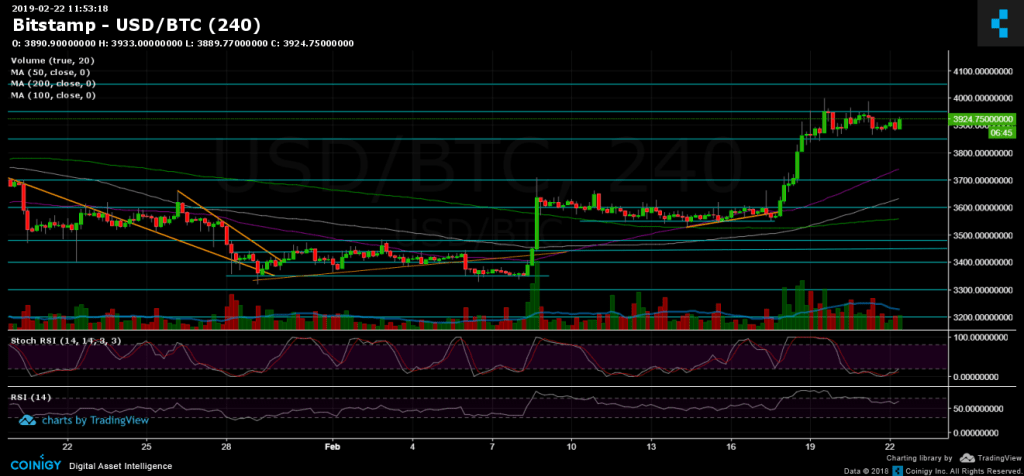Click the timestamp '2019-02-22 11:53:18'
This screenshot has height=476, width=1024.
tap(60, 8)
